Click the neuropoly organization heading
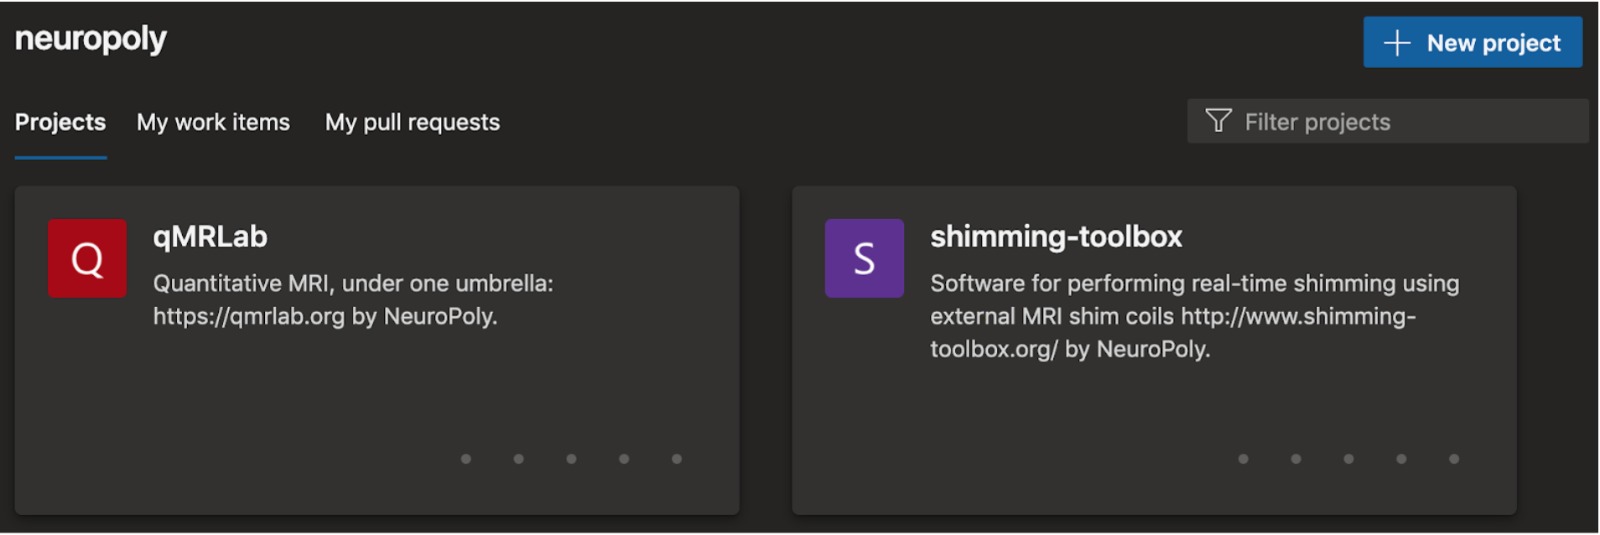The image size is (1600, 535). pos(91,39)
